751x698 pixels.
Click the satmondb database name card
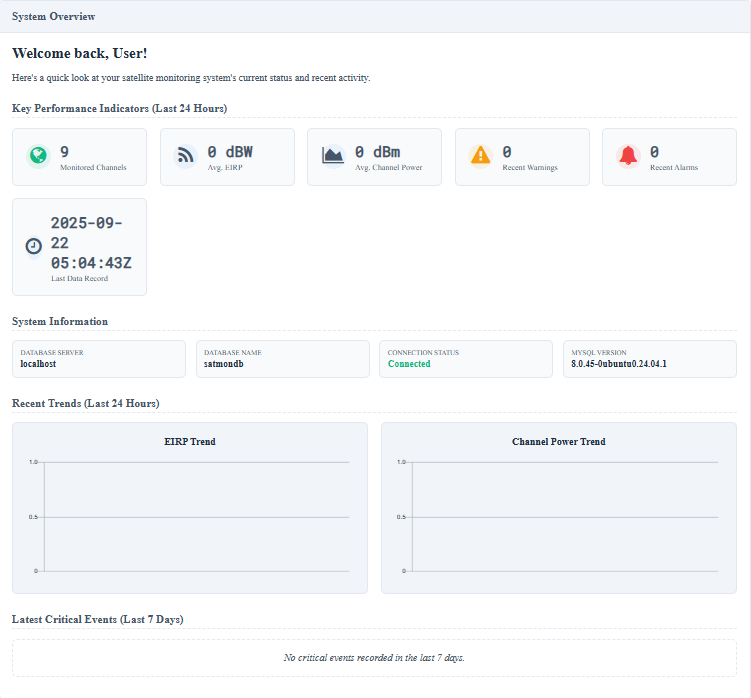(282, 359)
